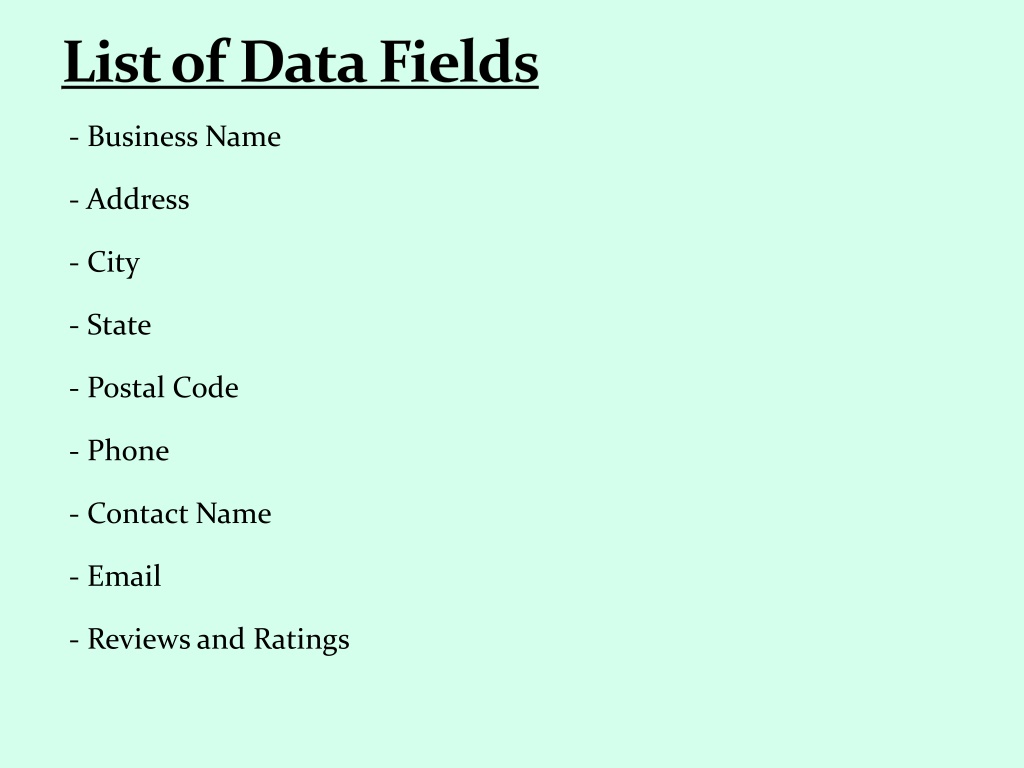The width and height of the screenshot is (1024, 768).
Task: Select the Contact Name entry
Action: click(170, 513)
